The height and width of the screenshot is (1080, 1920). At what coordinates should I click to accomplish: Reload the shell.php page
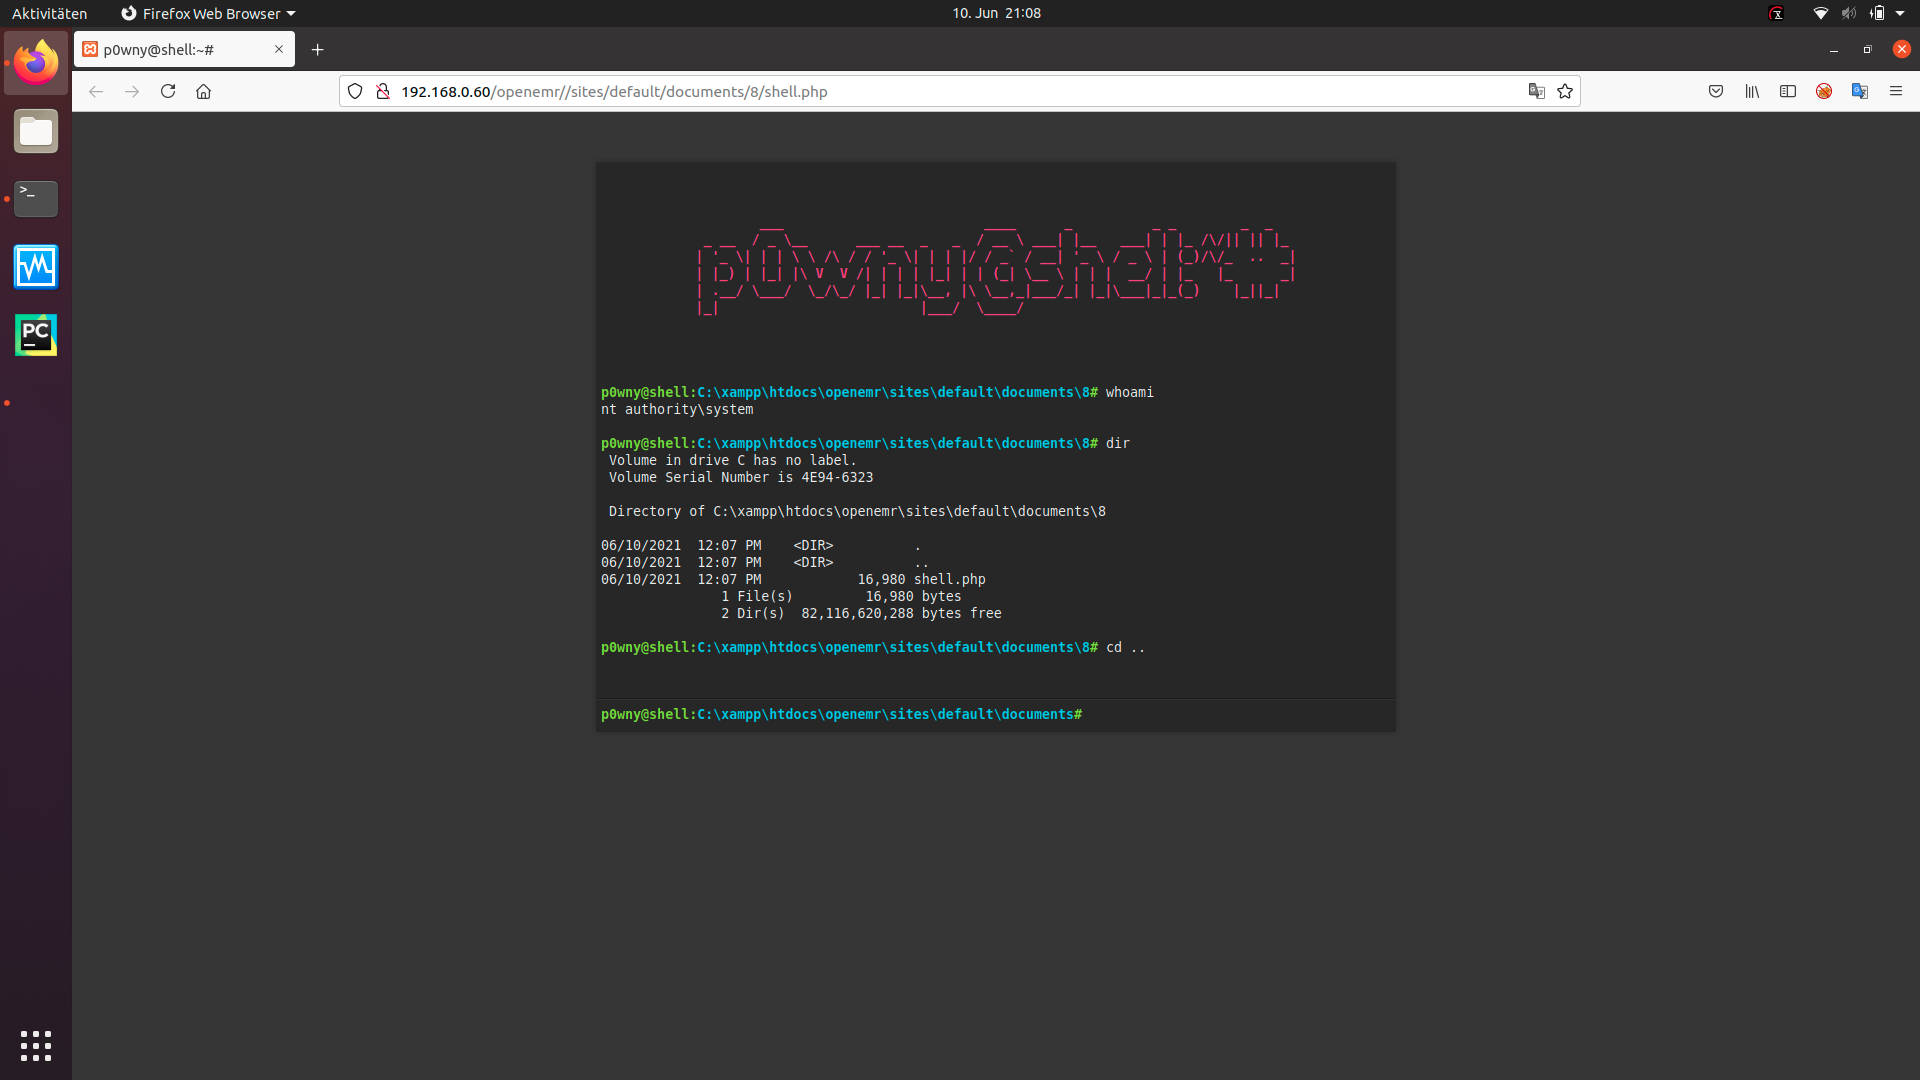[168, 91]
